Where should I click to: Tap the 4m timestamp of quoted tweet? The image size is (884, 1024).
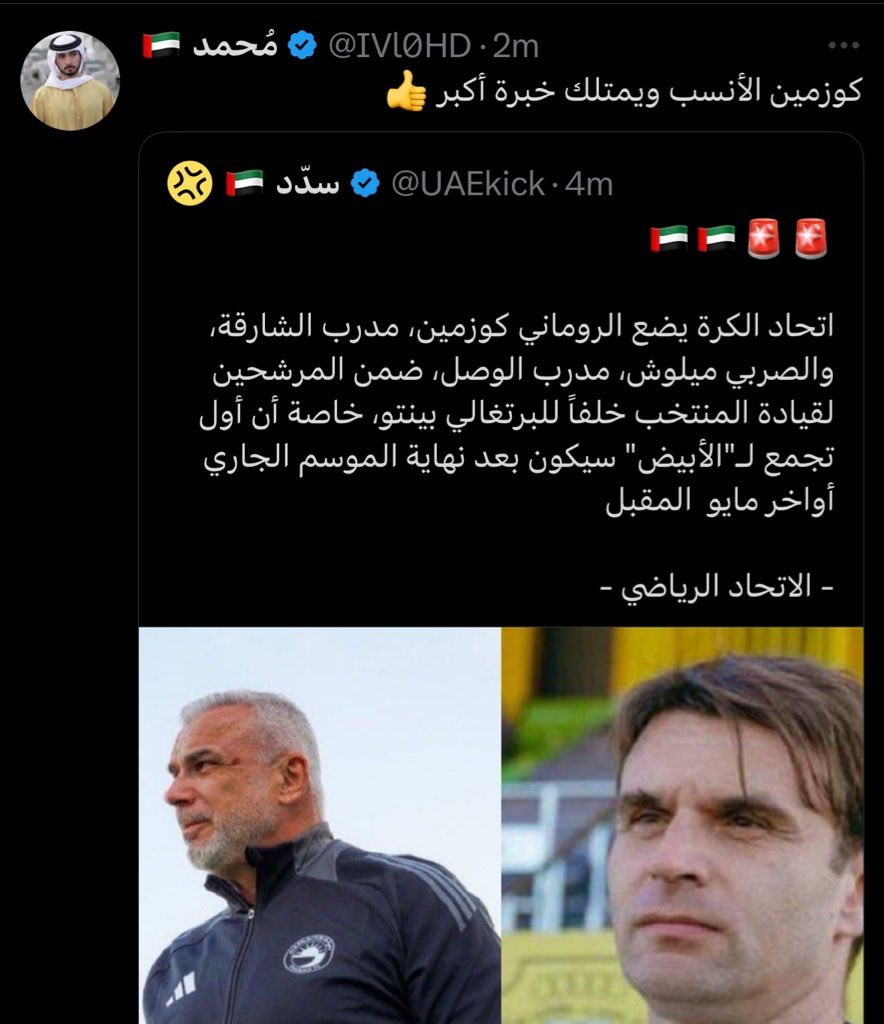589,184
